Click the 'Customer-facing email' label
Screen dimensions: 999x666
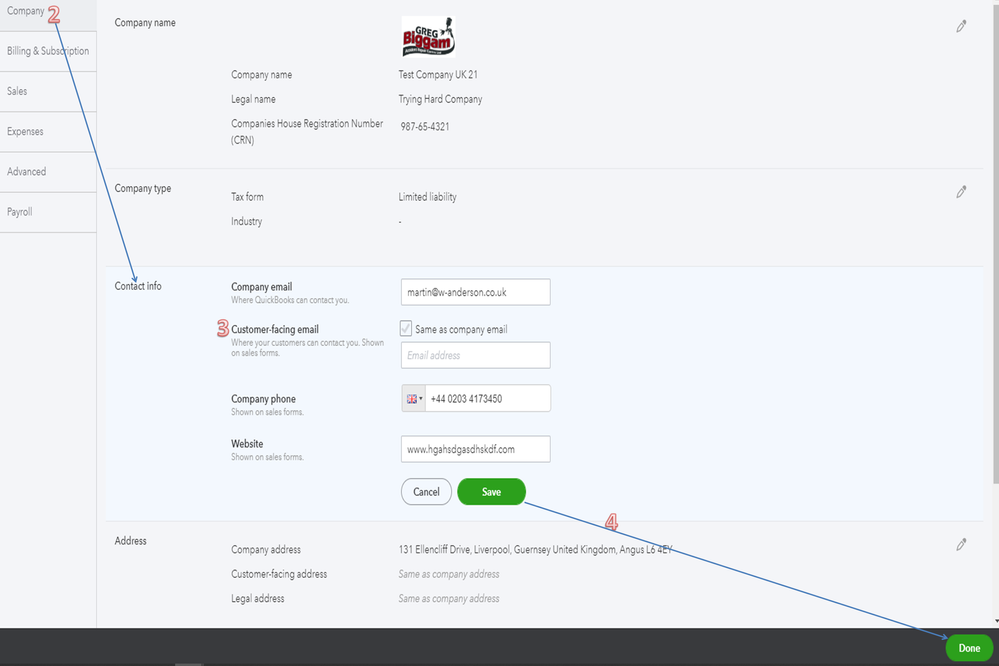[x=275, y=329]
